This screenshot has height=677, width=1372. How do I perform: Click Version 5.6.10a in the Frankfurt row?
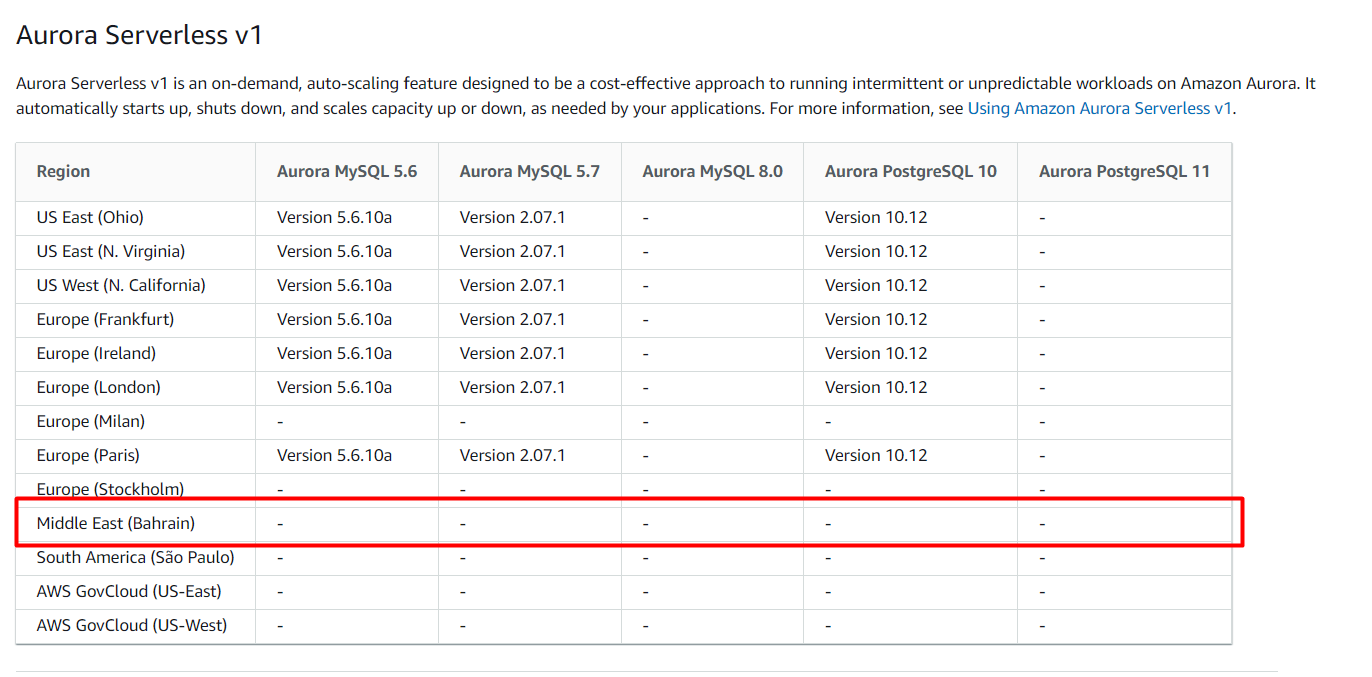(x=334, y=319)
